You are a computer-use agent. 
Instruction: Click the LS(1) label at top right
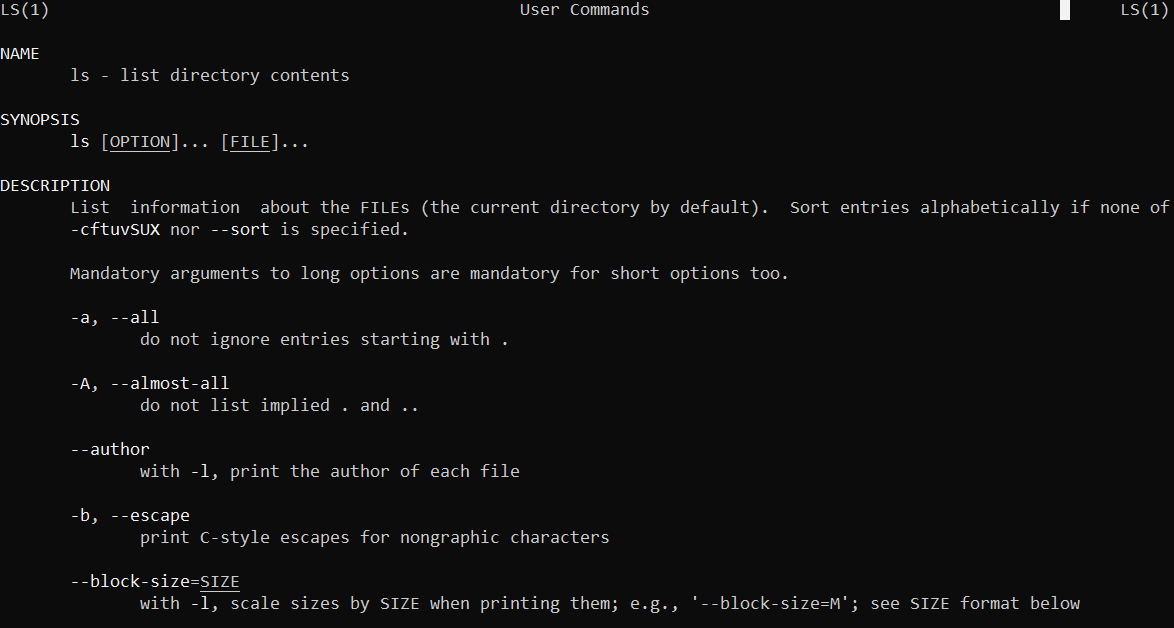pos(1145,10)
